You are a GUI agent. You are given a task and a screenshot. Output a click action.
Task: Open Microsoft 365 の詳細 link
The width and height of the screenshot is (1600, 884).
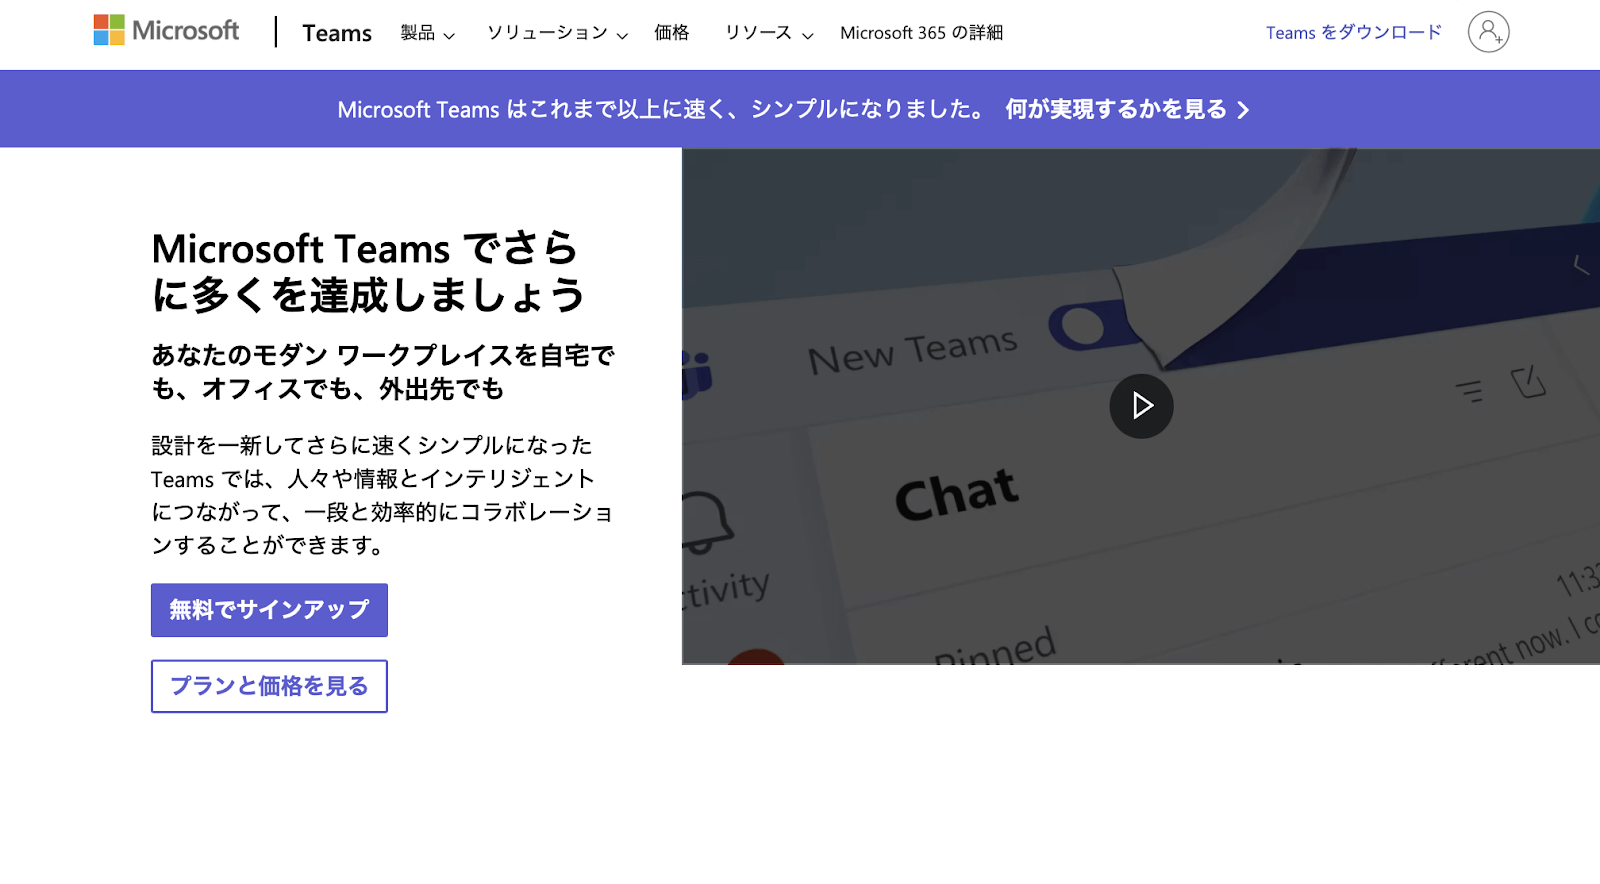[921, 33]
